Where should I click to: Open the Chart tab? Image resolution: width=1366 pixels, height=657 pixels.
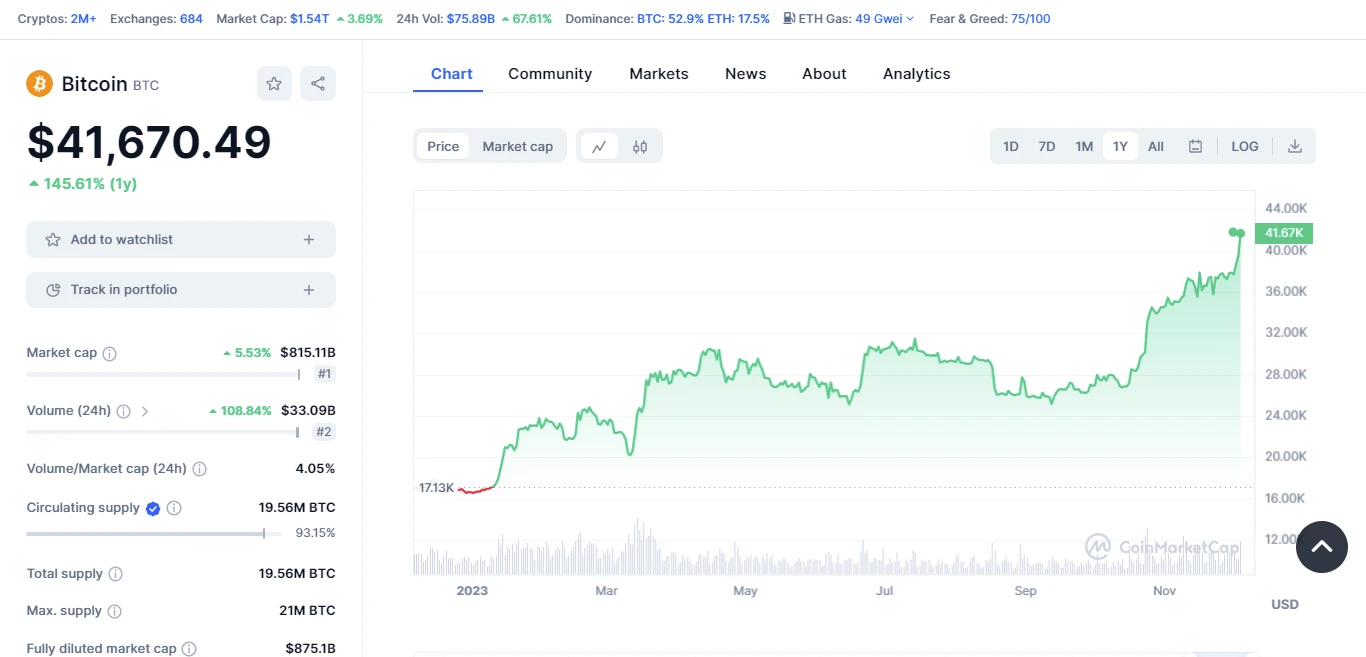pyautogui.click(x=452, y=74)
